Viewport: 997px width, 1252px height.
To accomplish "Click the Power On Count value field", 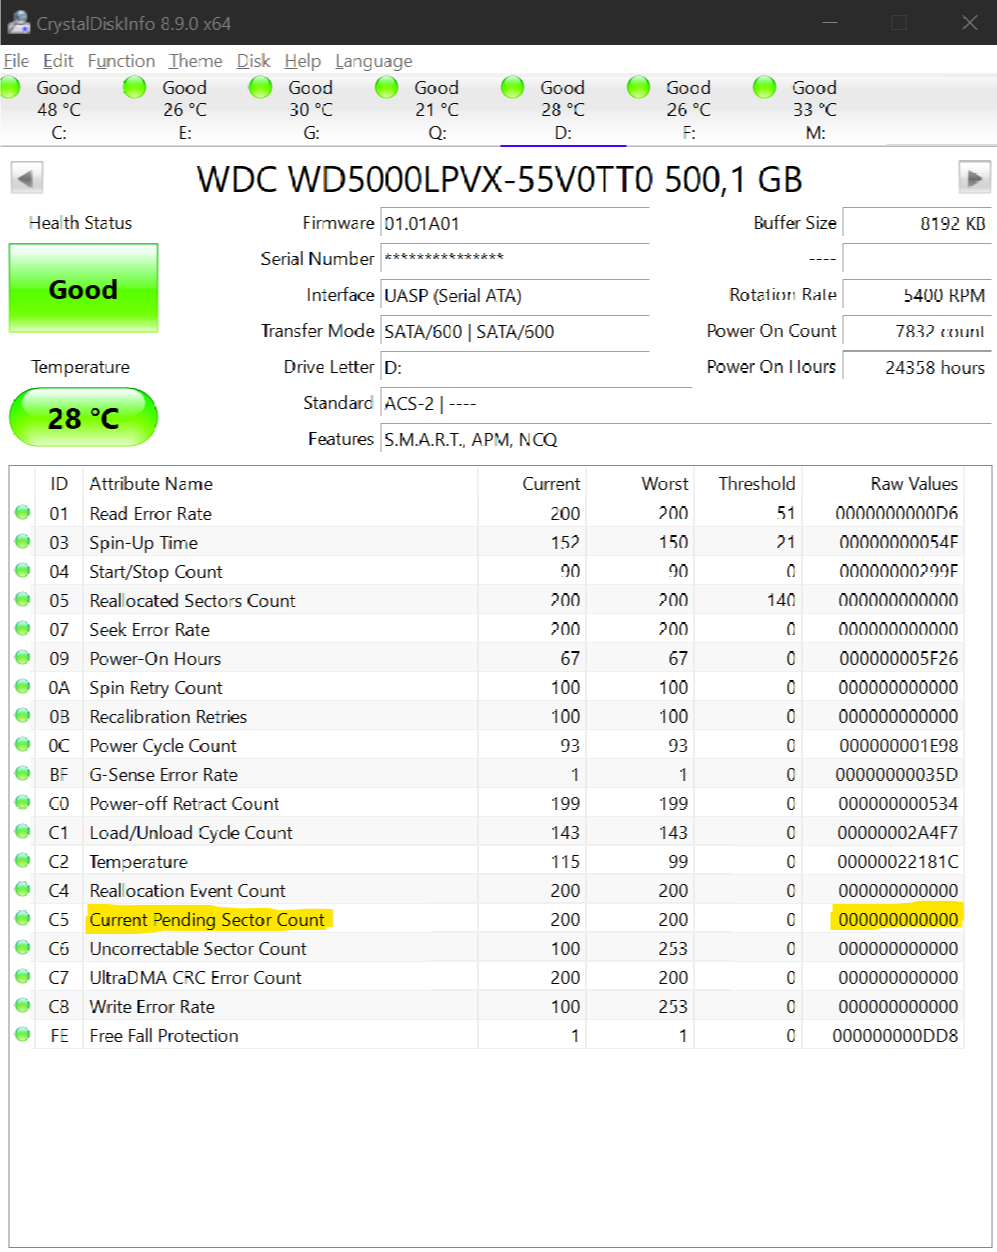I will coord(916,331).
